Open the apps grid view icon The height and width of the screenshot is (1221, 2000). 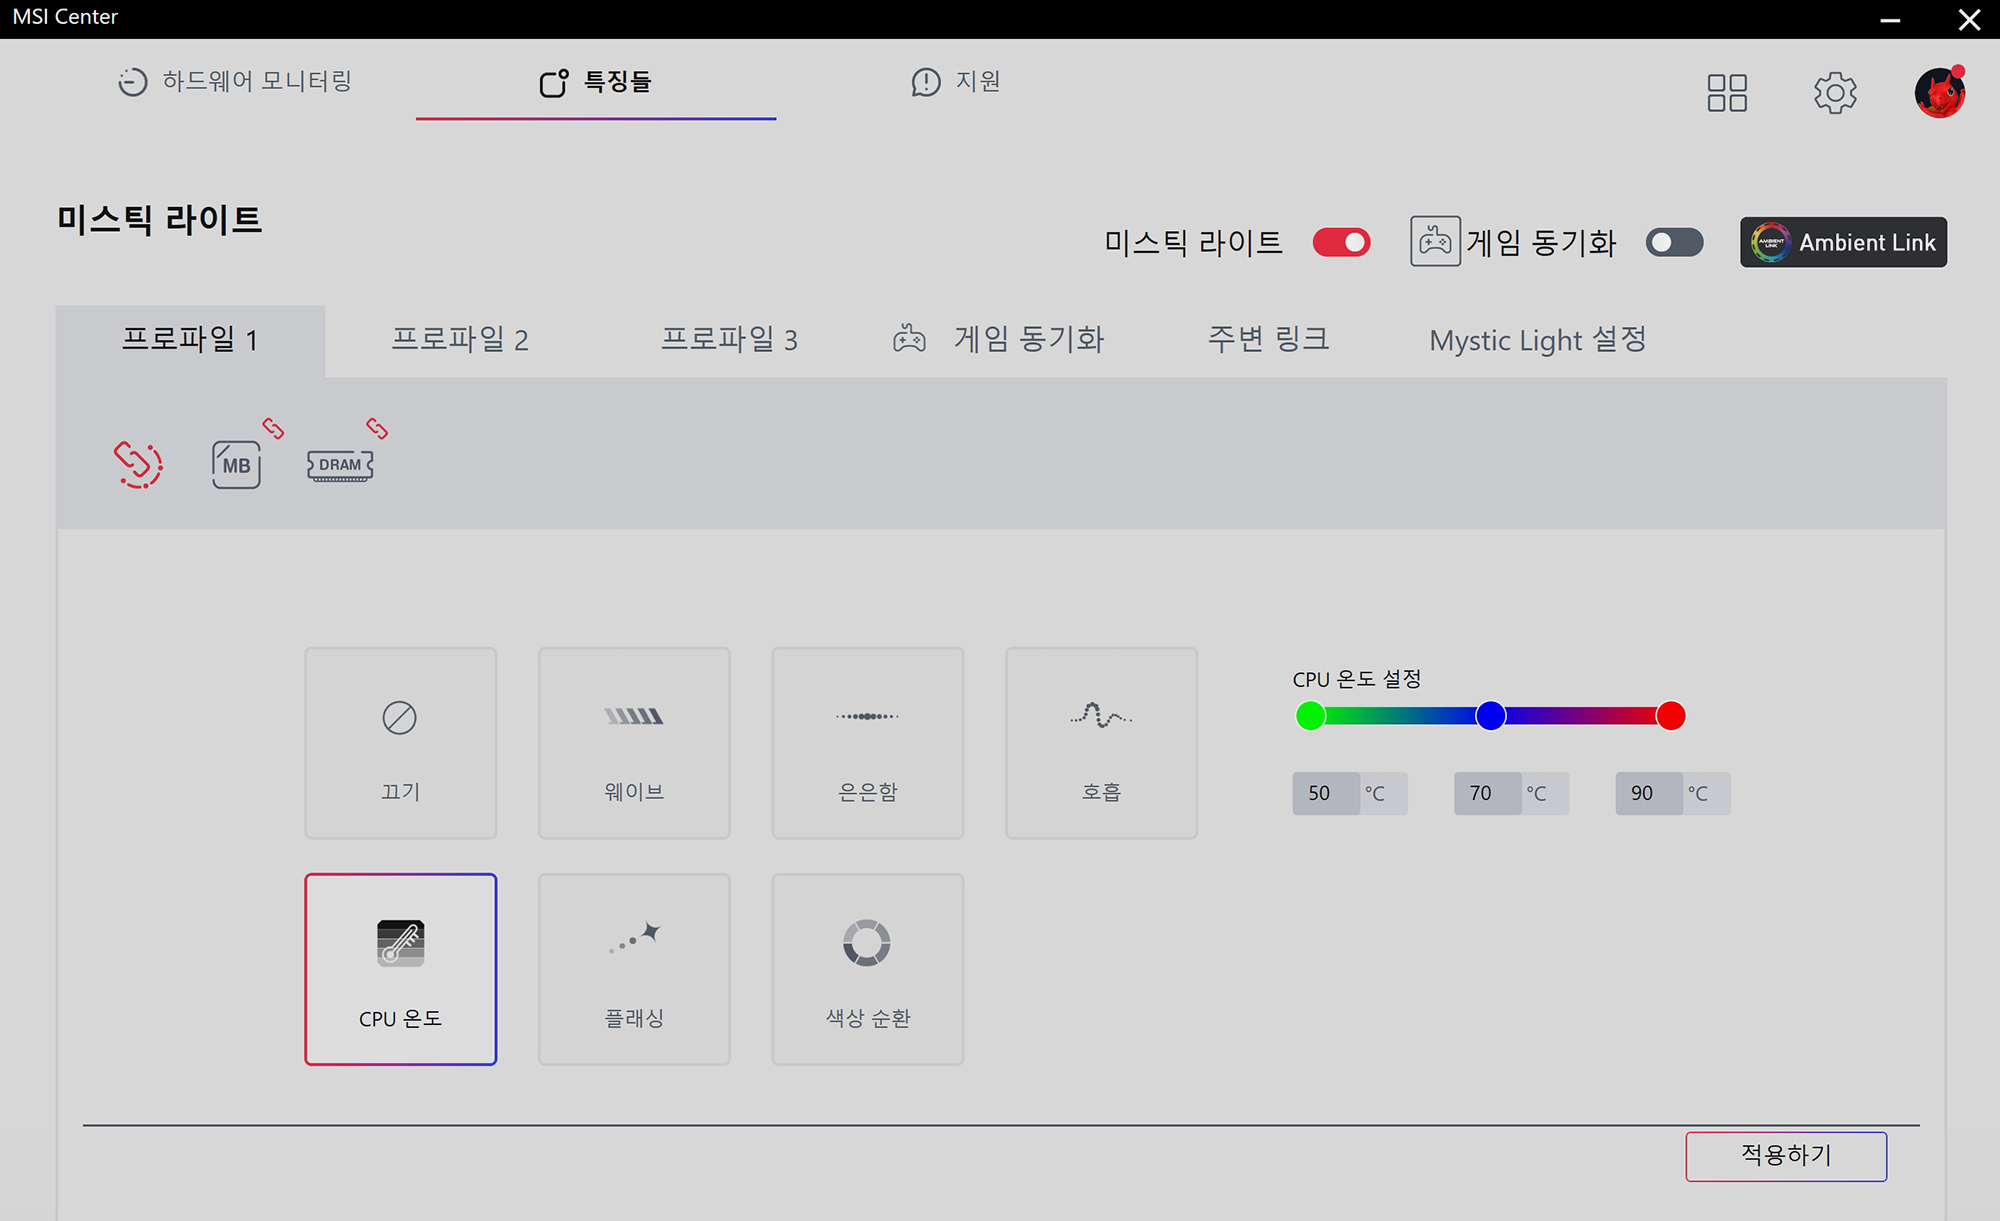pos(1727,93)
